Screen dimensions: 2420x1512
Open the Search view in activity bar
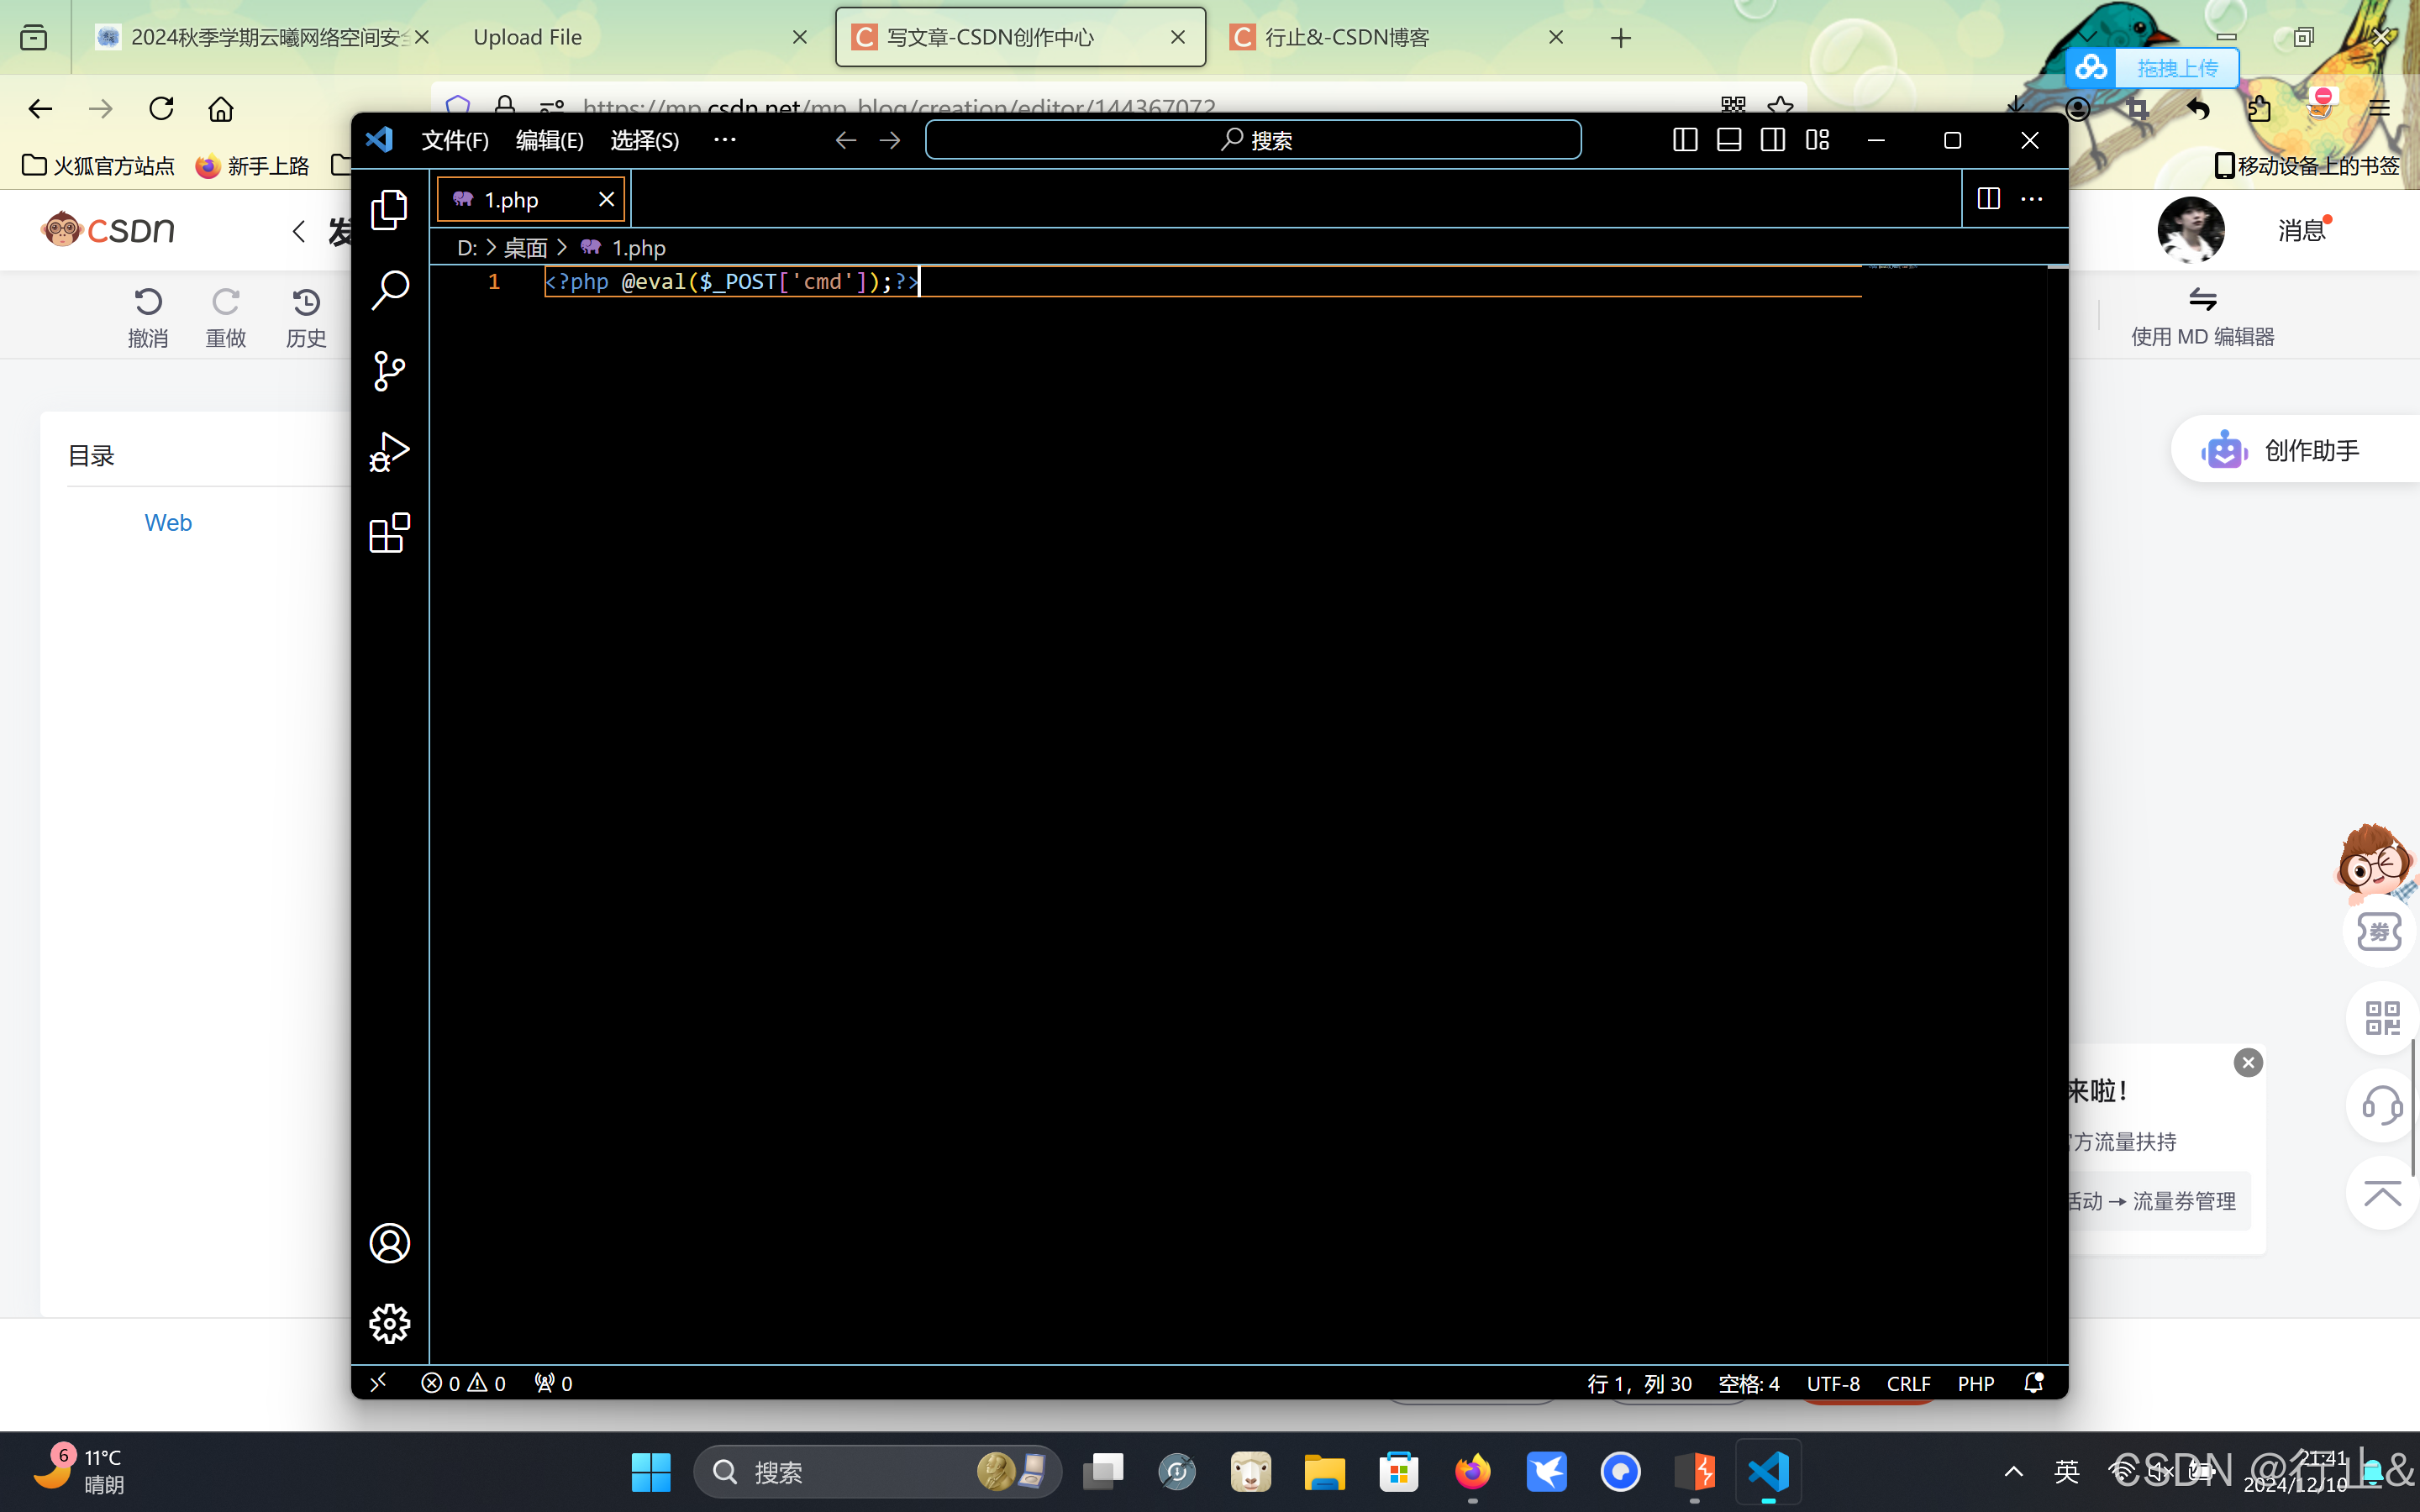click(389, 290)
